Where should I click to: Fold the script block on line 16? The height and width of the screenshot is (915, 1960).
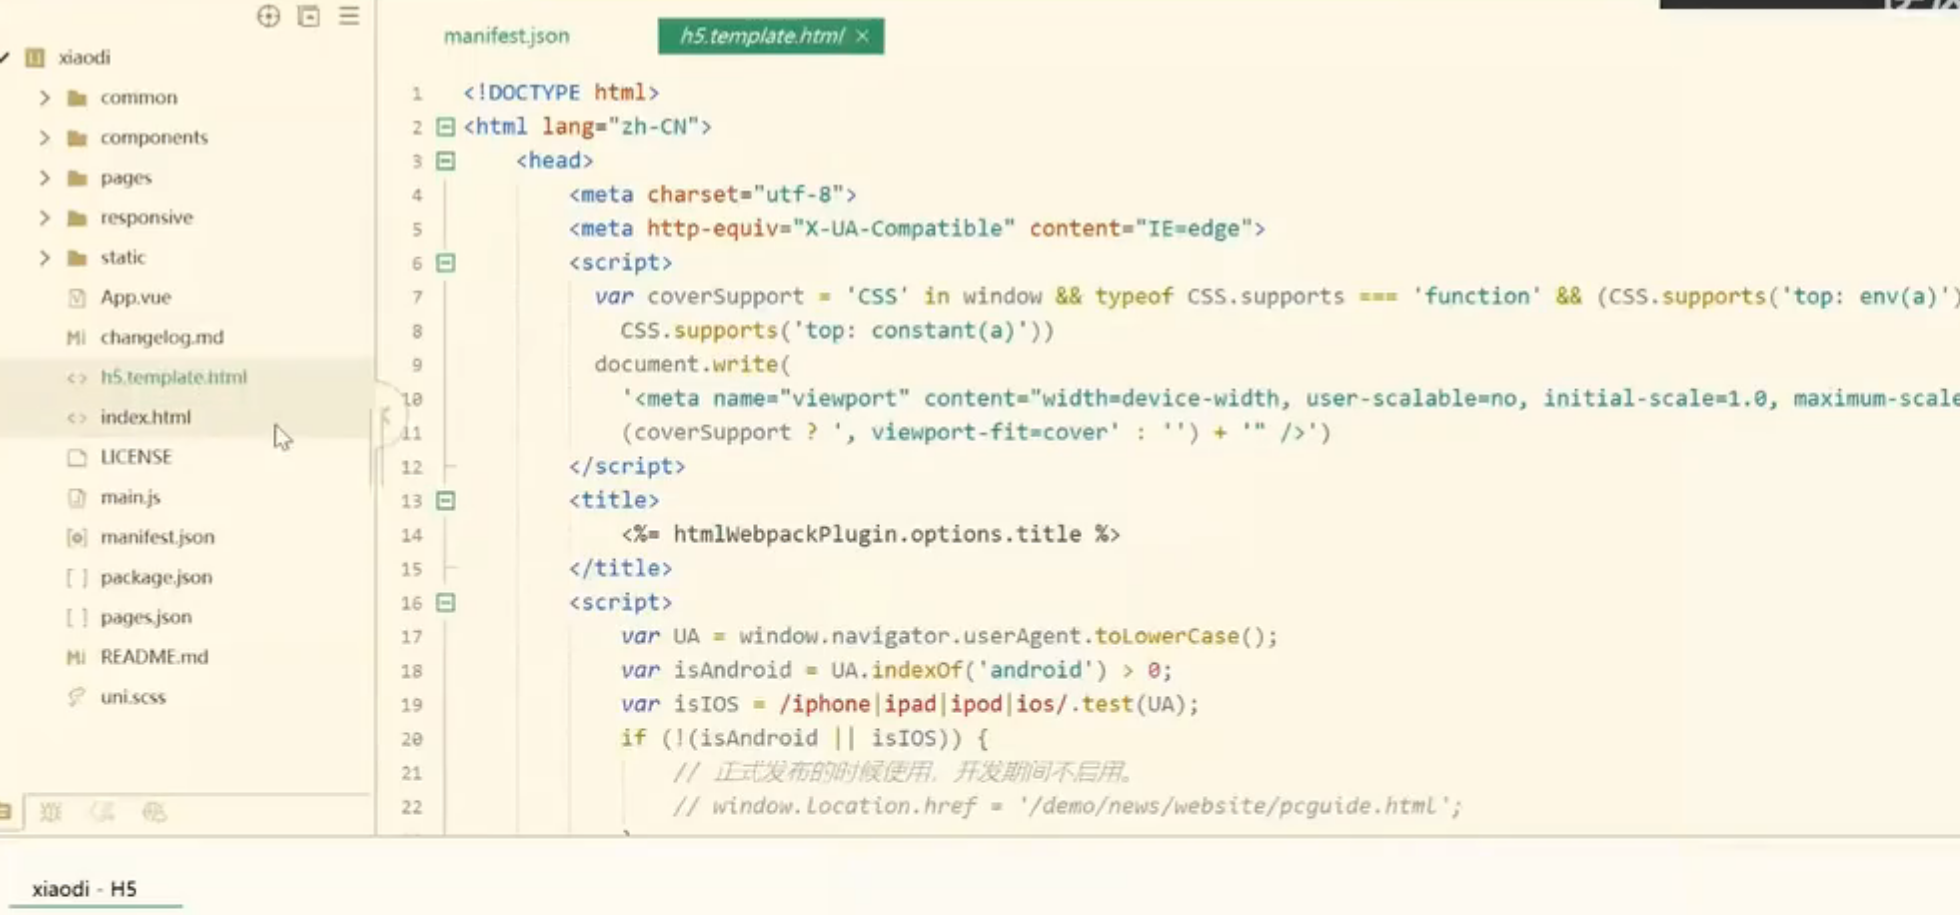click(446, 603)
